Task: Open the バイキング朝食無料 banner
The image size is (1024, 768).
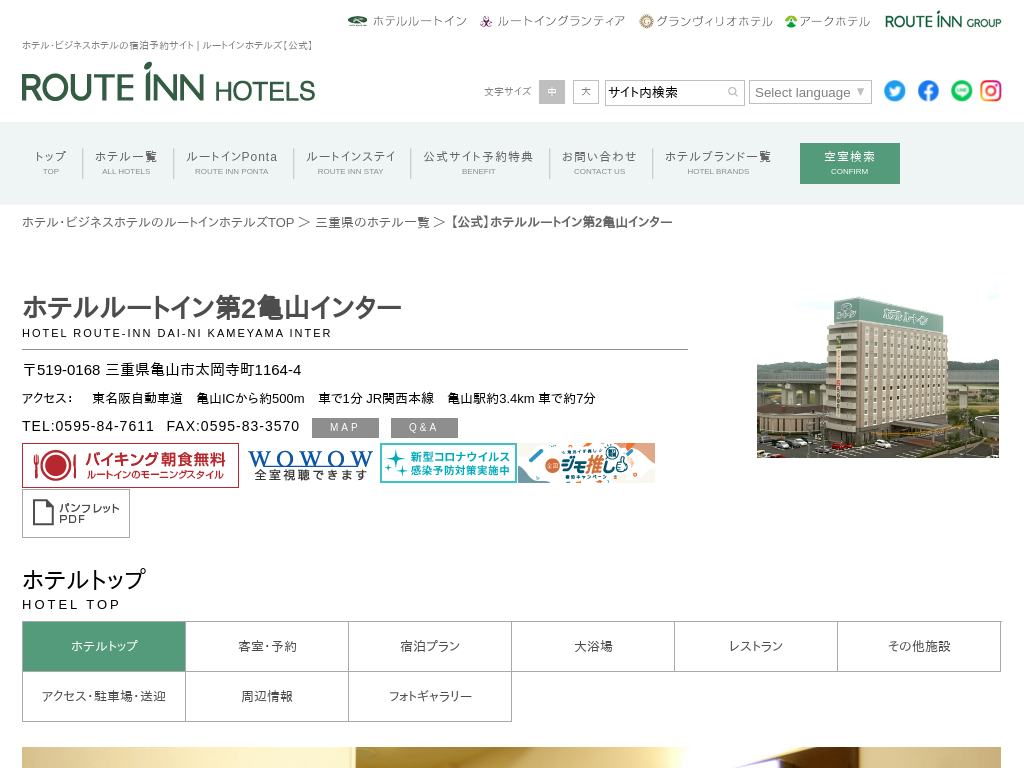Action: [x=131, y=465]
